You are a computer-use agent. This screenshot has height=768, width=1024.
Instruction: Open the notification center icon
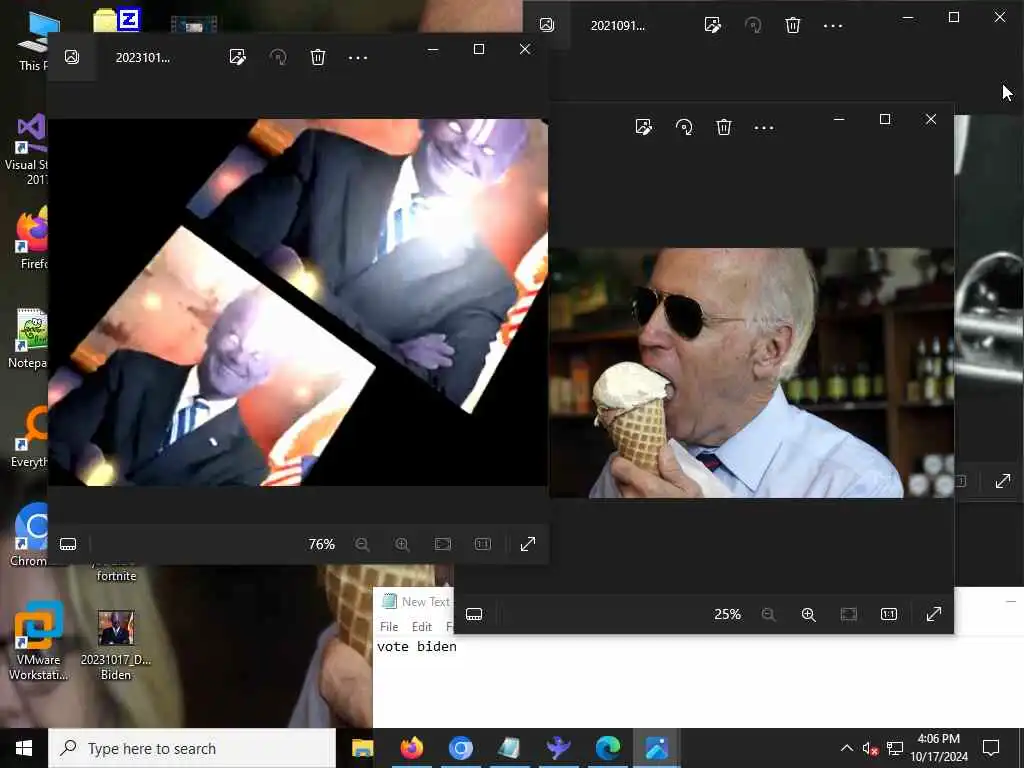pyautogui.click(x=991, y=748)
